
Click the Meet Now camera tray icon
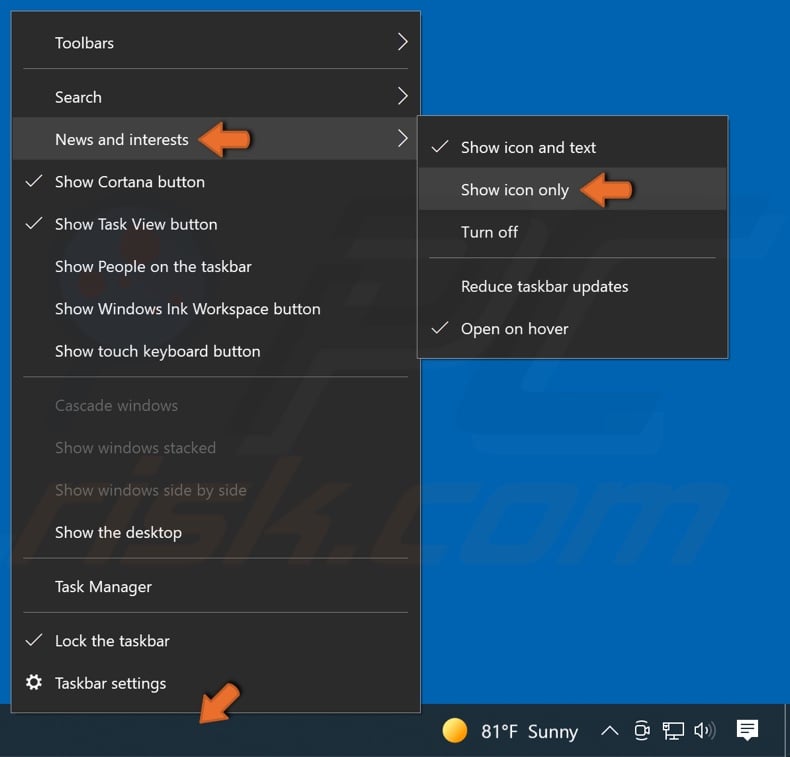tap(641, 730)
